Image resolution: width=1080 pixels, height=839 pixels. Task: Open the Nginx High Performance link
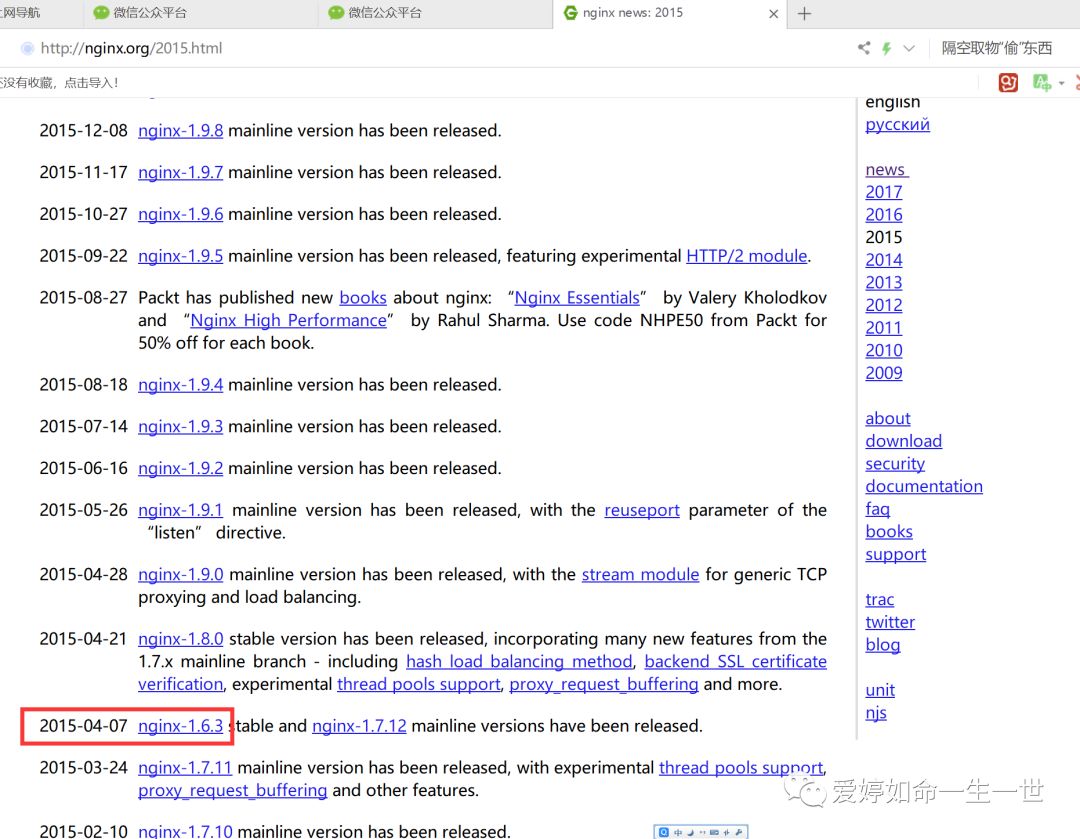coord(289,320)
